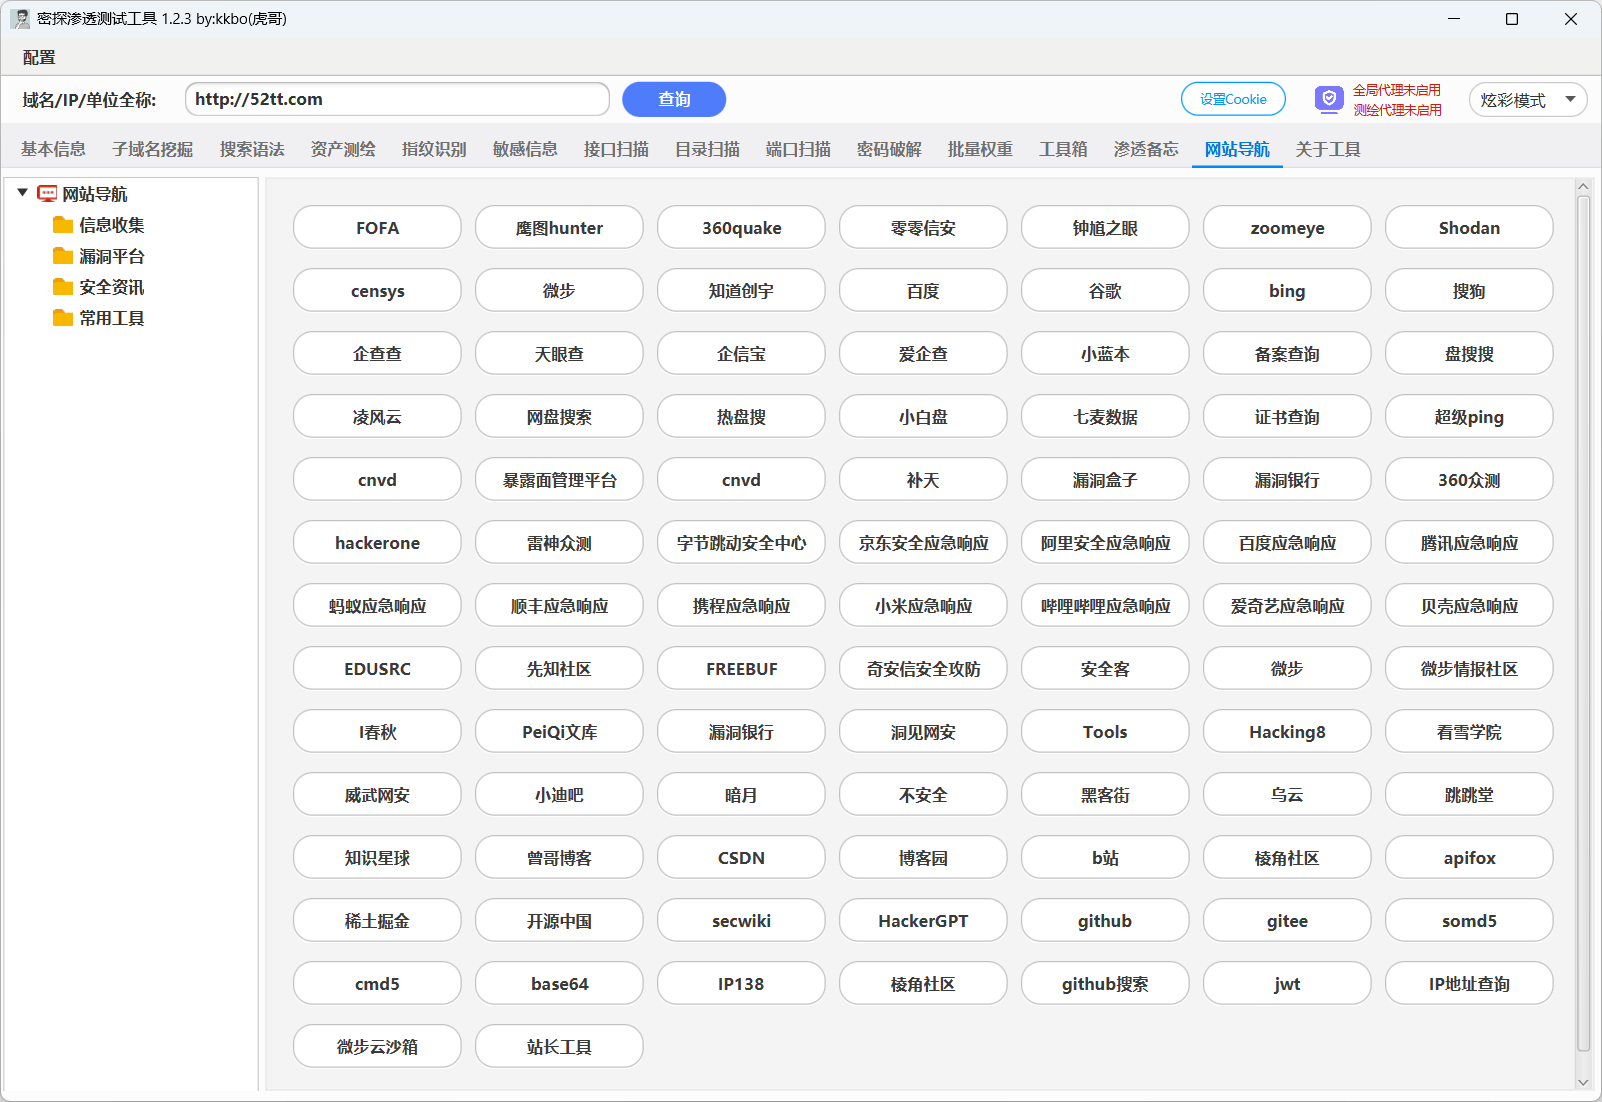The image size is (1602, 1102).
Task: Go to the 资产测绘 tab
Action: 343,149
